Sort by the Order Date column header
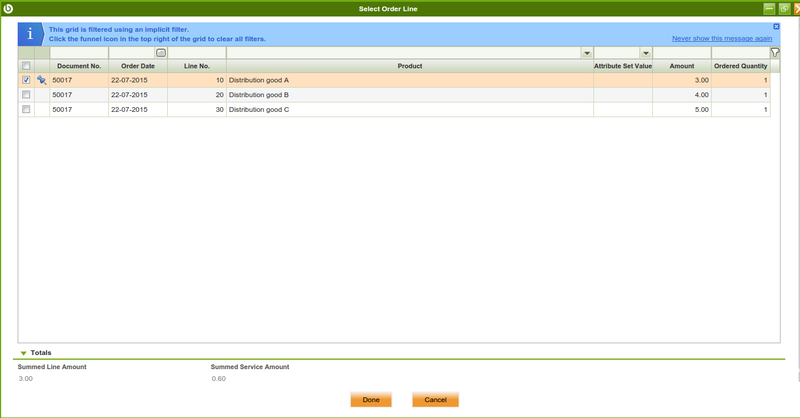 138,66
